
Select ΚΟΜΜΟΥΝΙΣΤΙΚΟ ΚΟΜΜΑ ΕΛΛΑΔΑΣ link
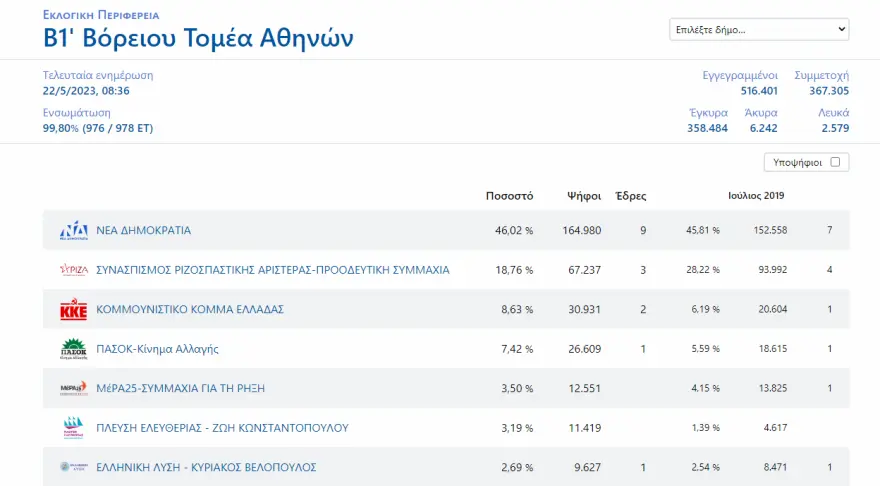coord(190,310)
